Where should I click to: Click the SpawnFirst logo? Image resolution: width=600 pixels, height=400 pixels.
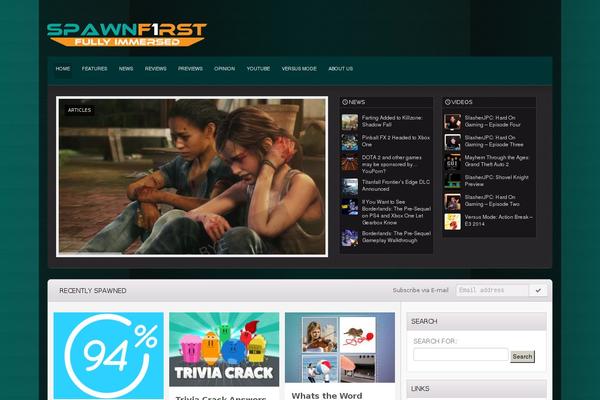tap(127, 35)
